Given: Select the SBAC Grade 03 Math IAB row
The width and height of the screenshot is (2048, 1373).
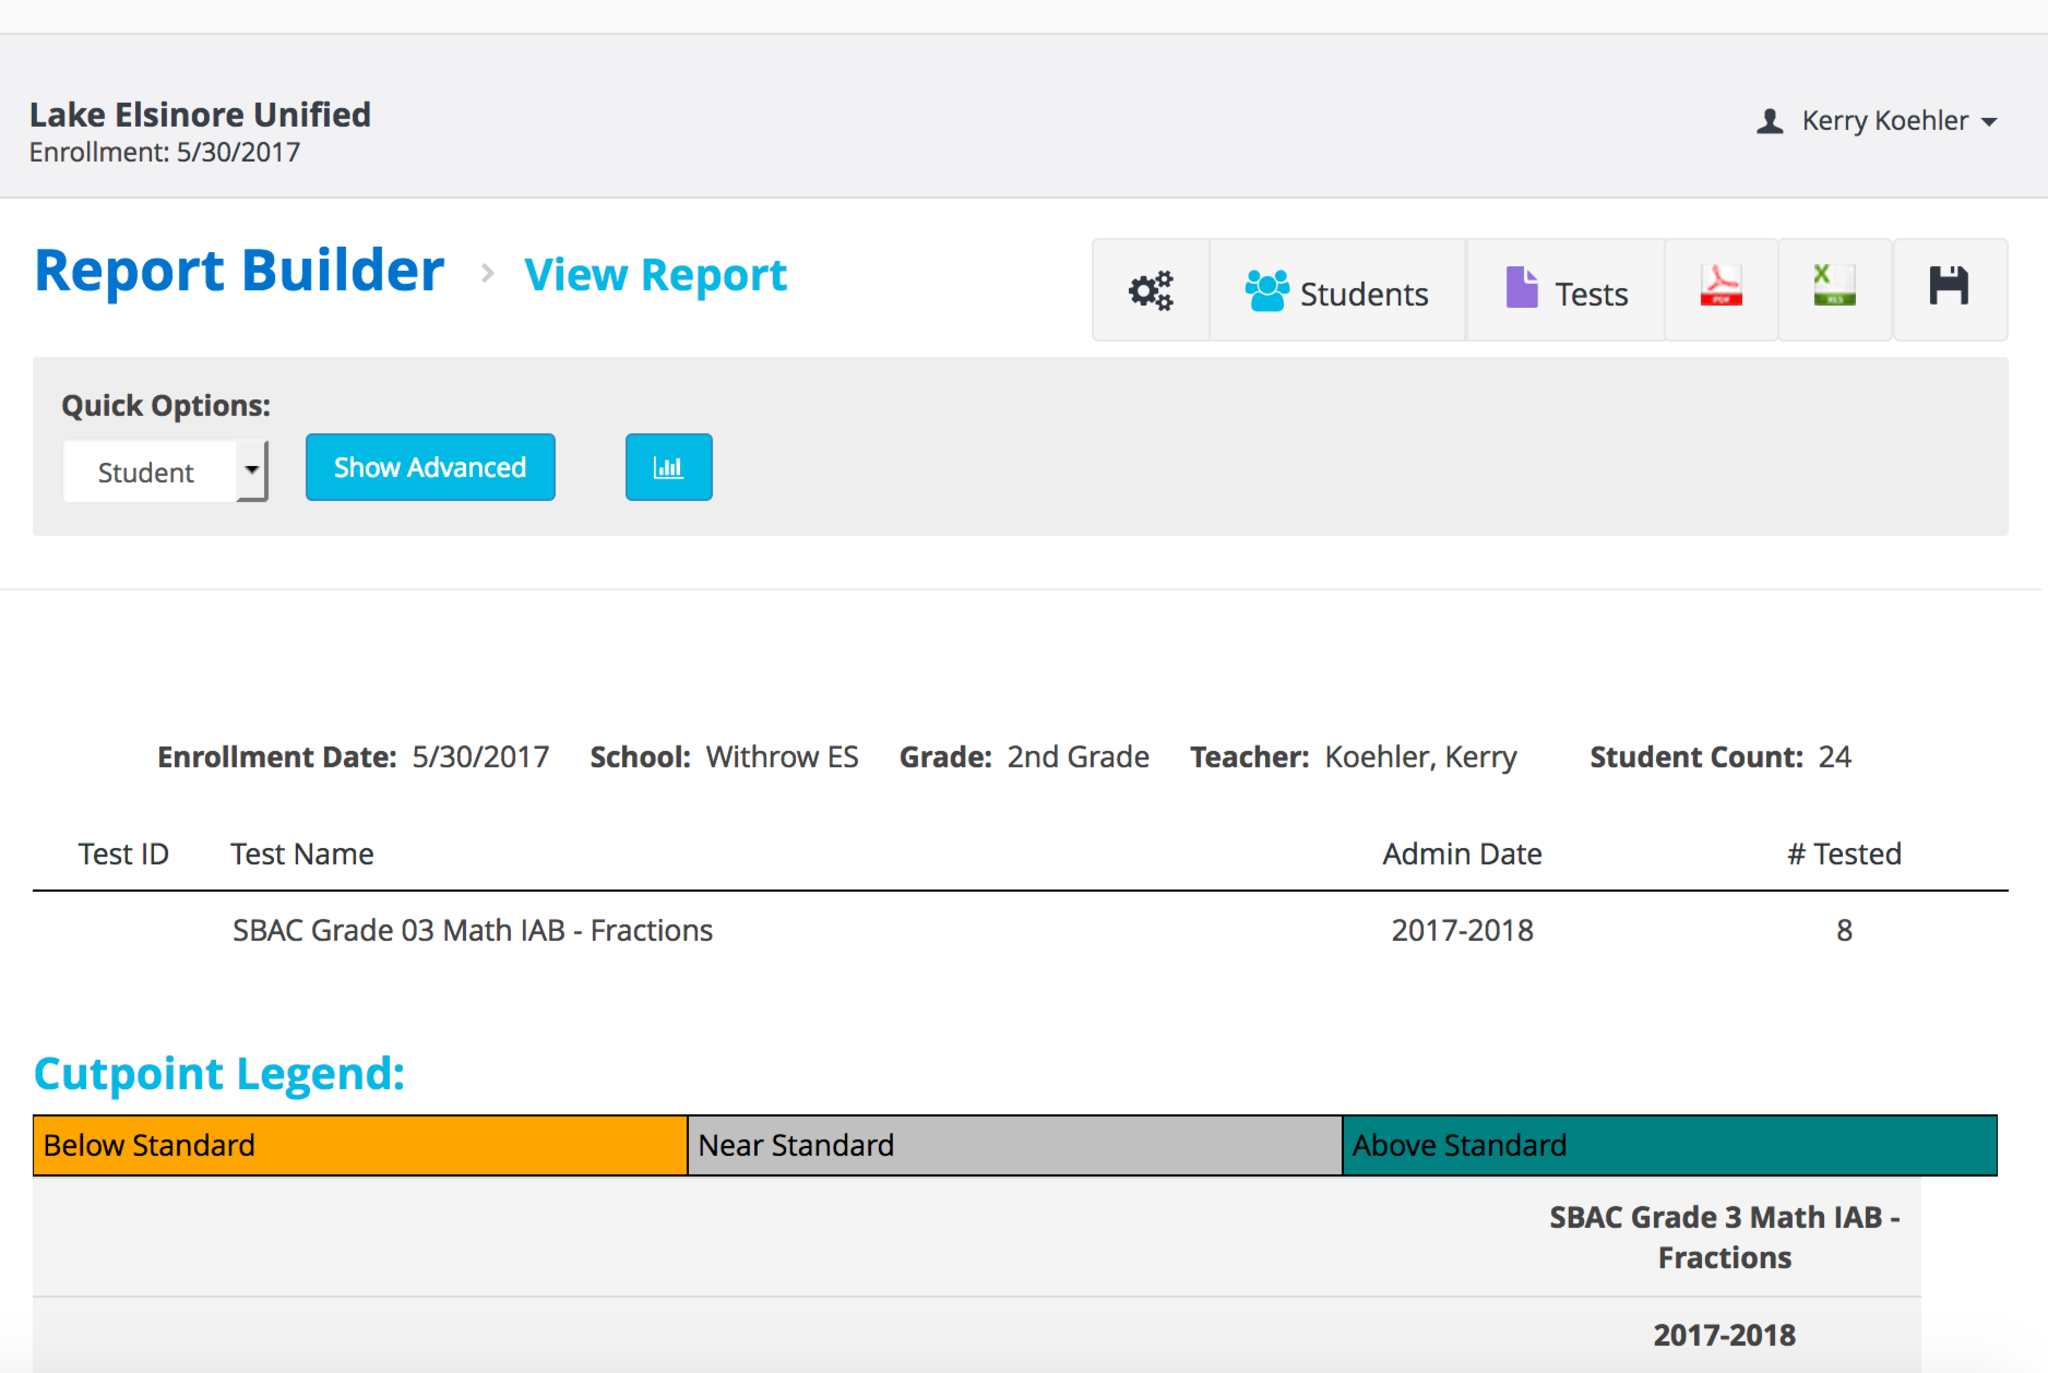Looking at the screenshot, I should click(472, 931).
